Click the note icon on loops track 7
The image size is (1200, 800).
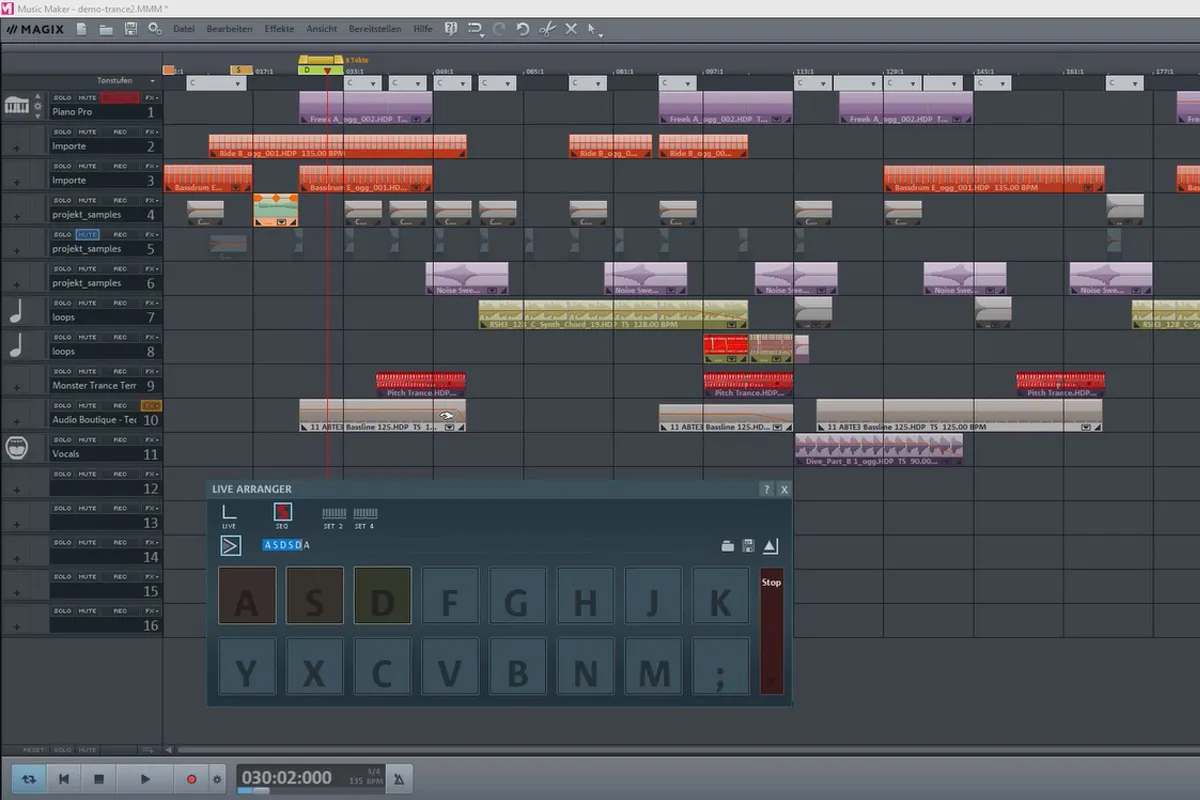(x=16, y=310)
